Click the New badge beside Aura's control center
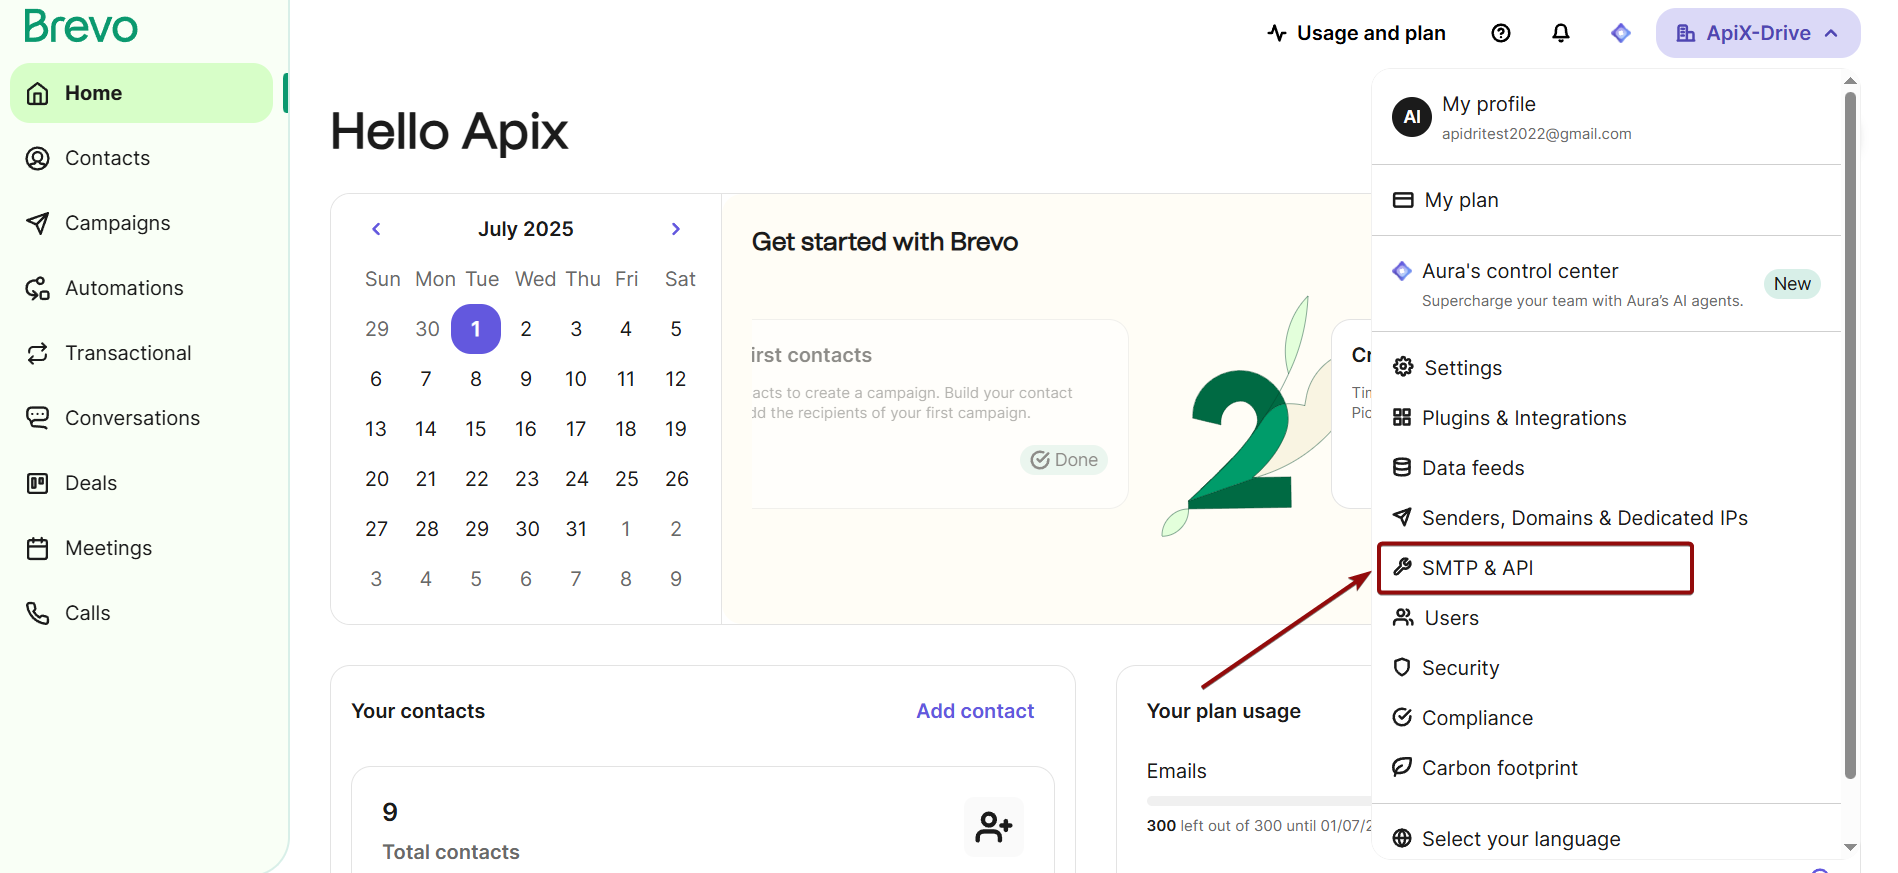The image size is (1898, 873). 1792,284
